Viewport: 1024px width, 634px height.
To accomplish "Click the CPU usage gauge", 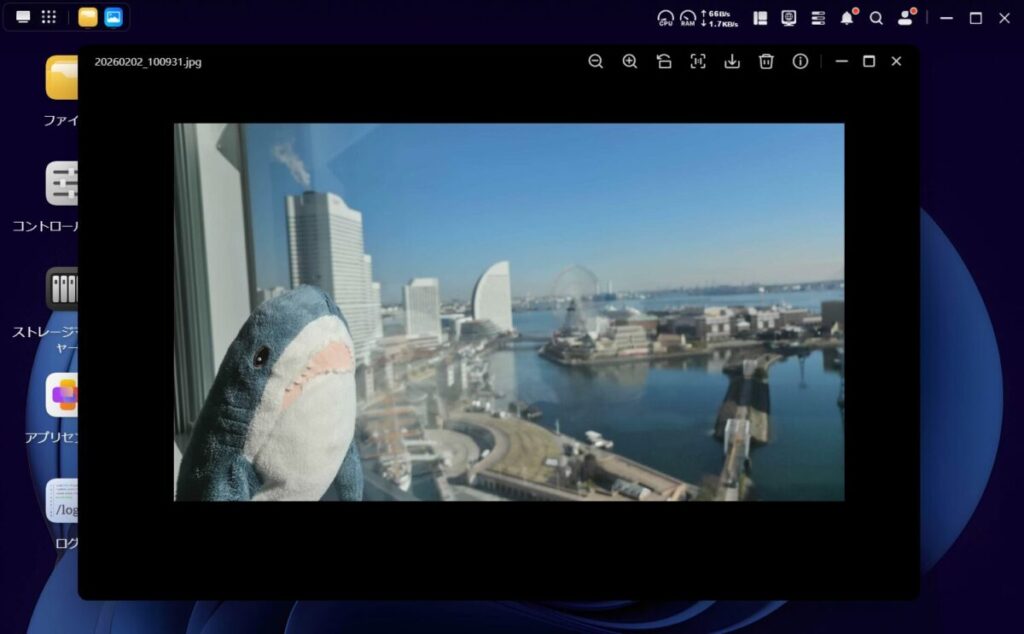I will click(x=666, y=18).
